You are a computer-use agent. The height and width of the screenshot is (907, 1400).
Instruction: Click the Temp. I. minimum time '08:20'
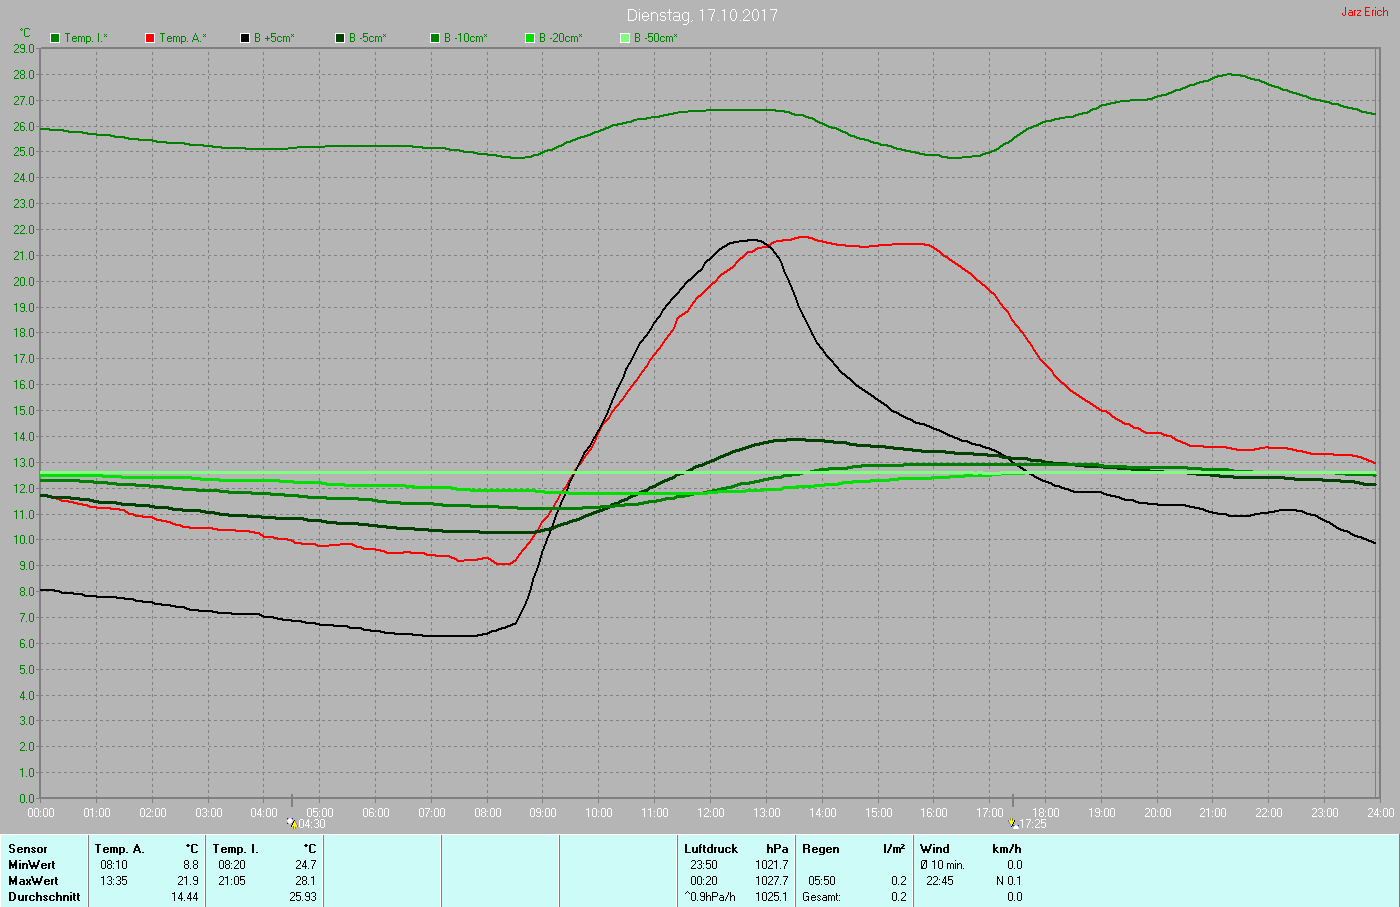click(232, 865)
